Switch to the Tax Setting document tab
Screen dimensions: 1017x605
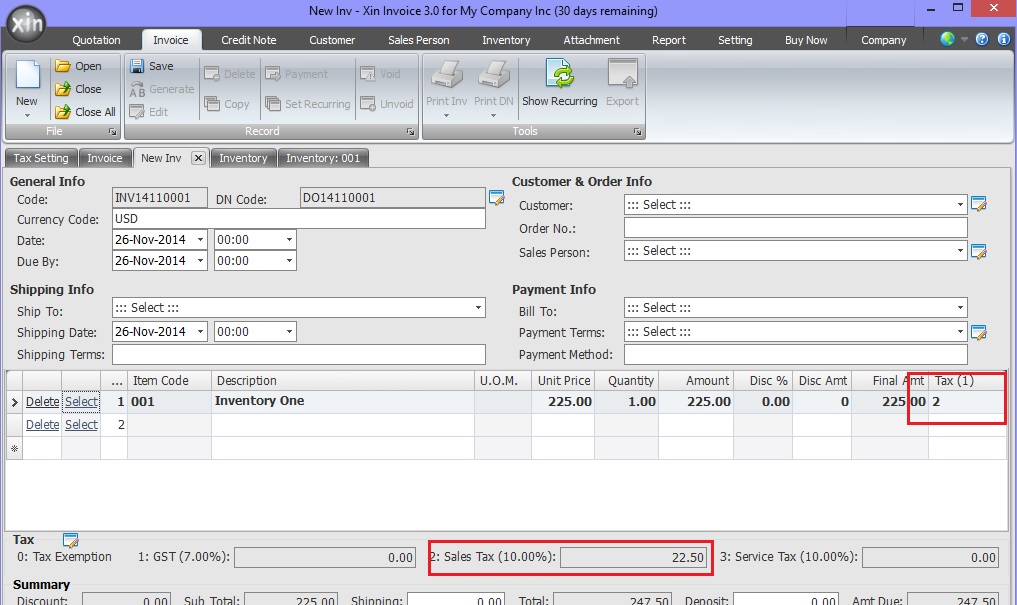click(41, 158)
